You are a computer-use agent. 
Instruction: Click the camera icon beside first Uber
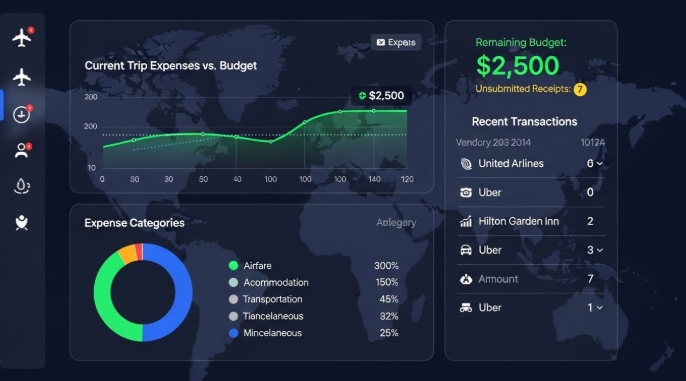click(466, 192)
